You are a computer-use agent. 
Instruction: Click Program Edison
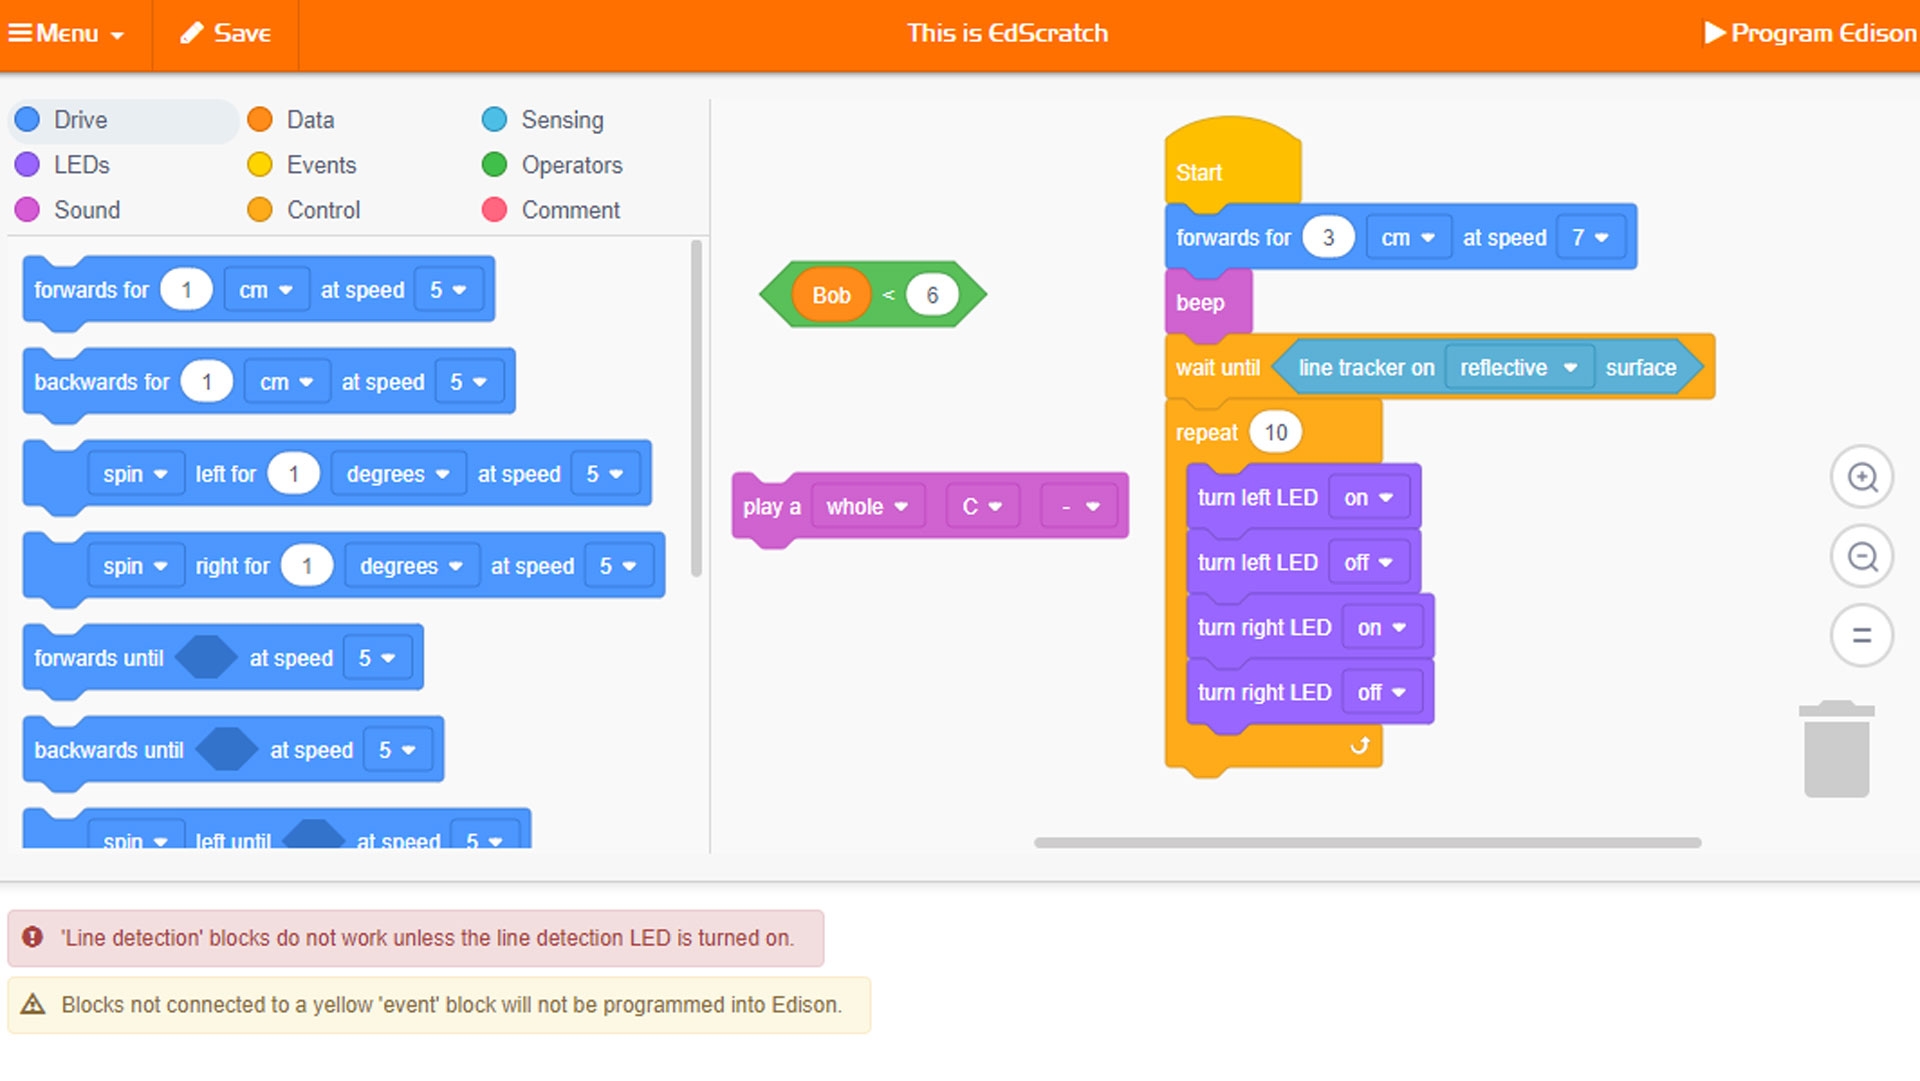coord(1810,33)
